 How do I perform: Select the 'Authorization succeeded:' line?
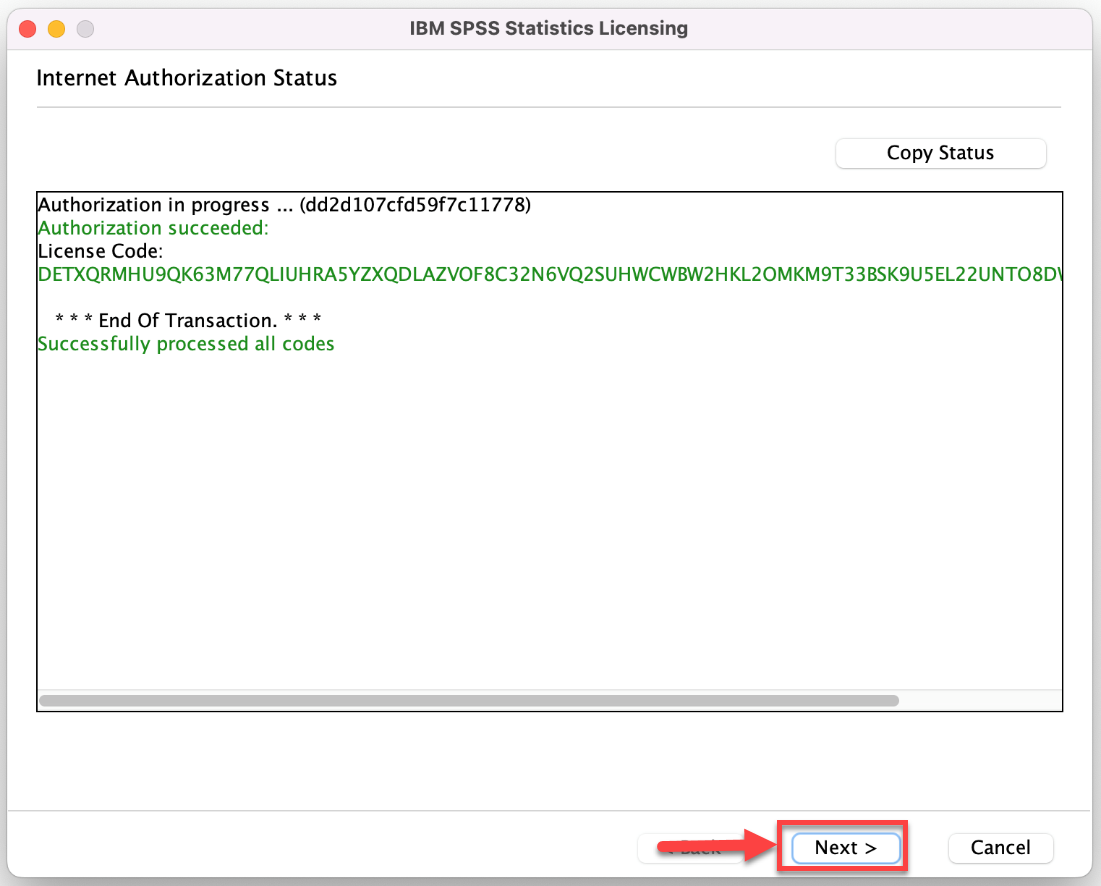(x=153, y=227)
